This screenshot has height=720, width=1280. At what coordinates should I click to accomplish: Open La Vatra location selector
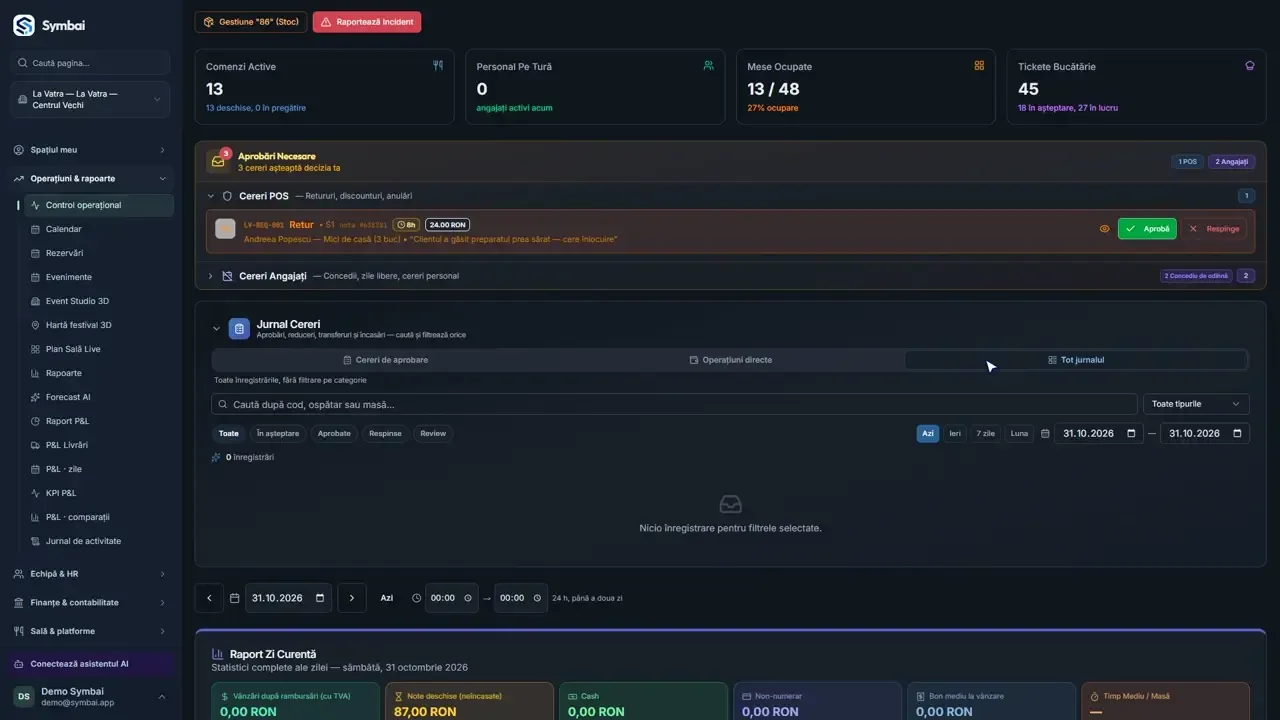pos(90,100)
